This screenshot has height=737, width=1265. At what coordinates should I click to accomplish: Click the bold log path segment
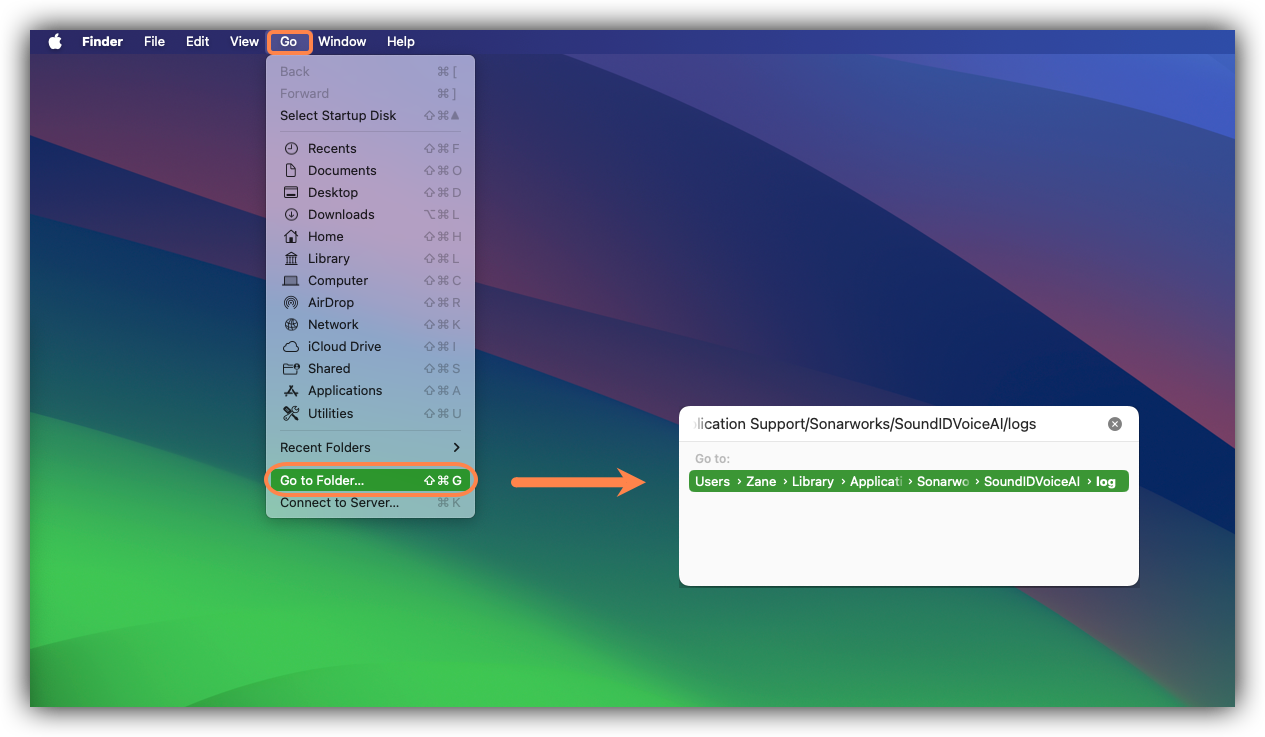[1106, 482]
